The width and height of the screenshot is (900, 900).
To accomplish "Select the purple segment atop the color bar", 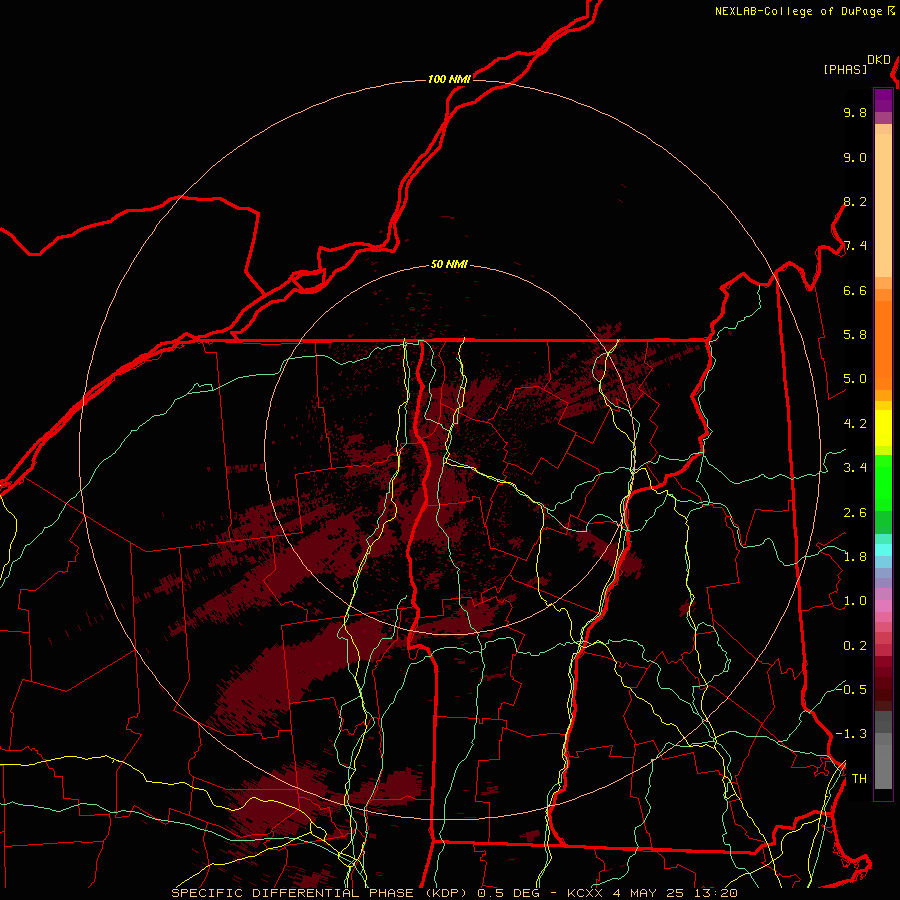I will [883, 100].
